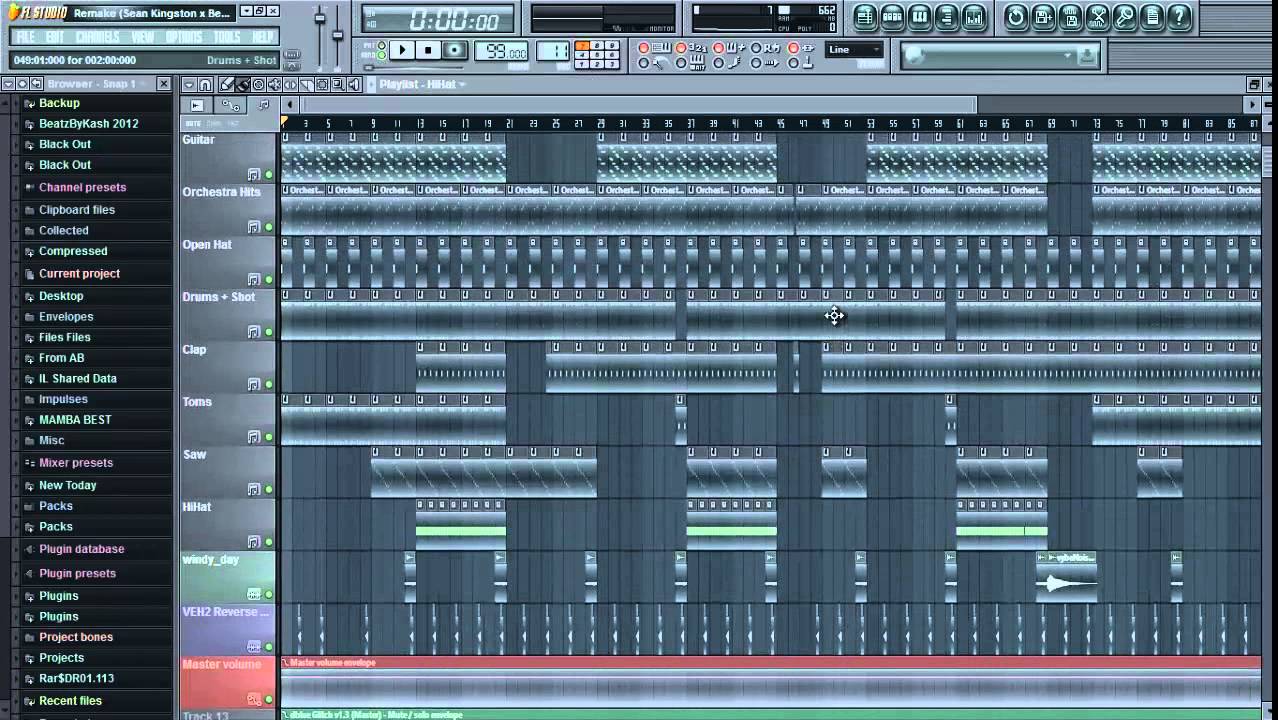Viewport: 1278px width, 720px height.
Task: Open the EDIT menu
Action: click(x=55, y=37)
